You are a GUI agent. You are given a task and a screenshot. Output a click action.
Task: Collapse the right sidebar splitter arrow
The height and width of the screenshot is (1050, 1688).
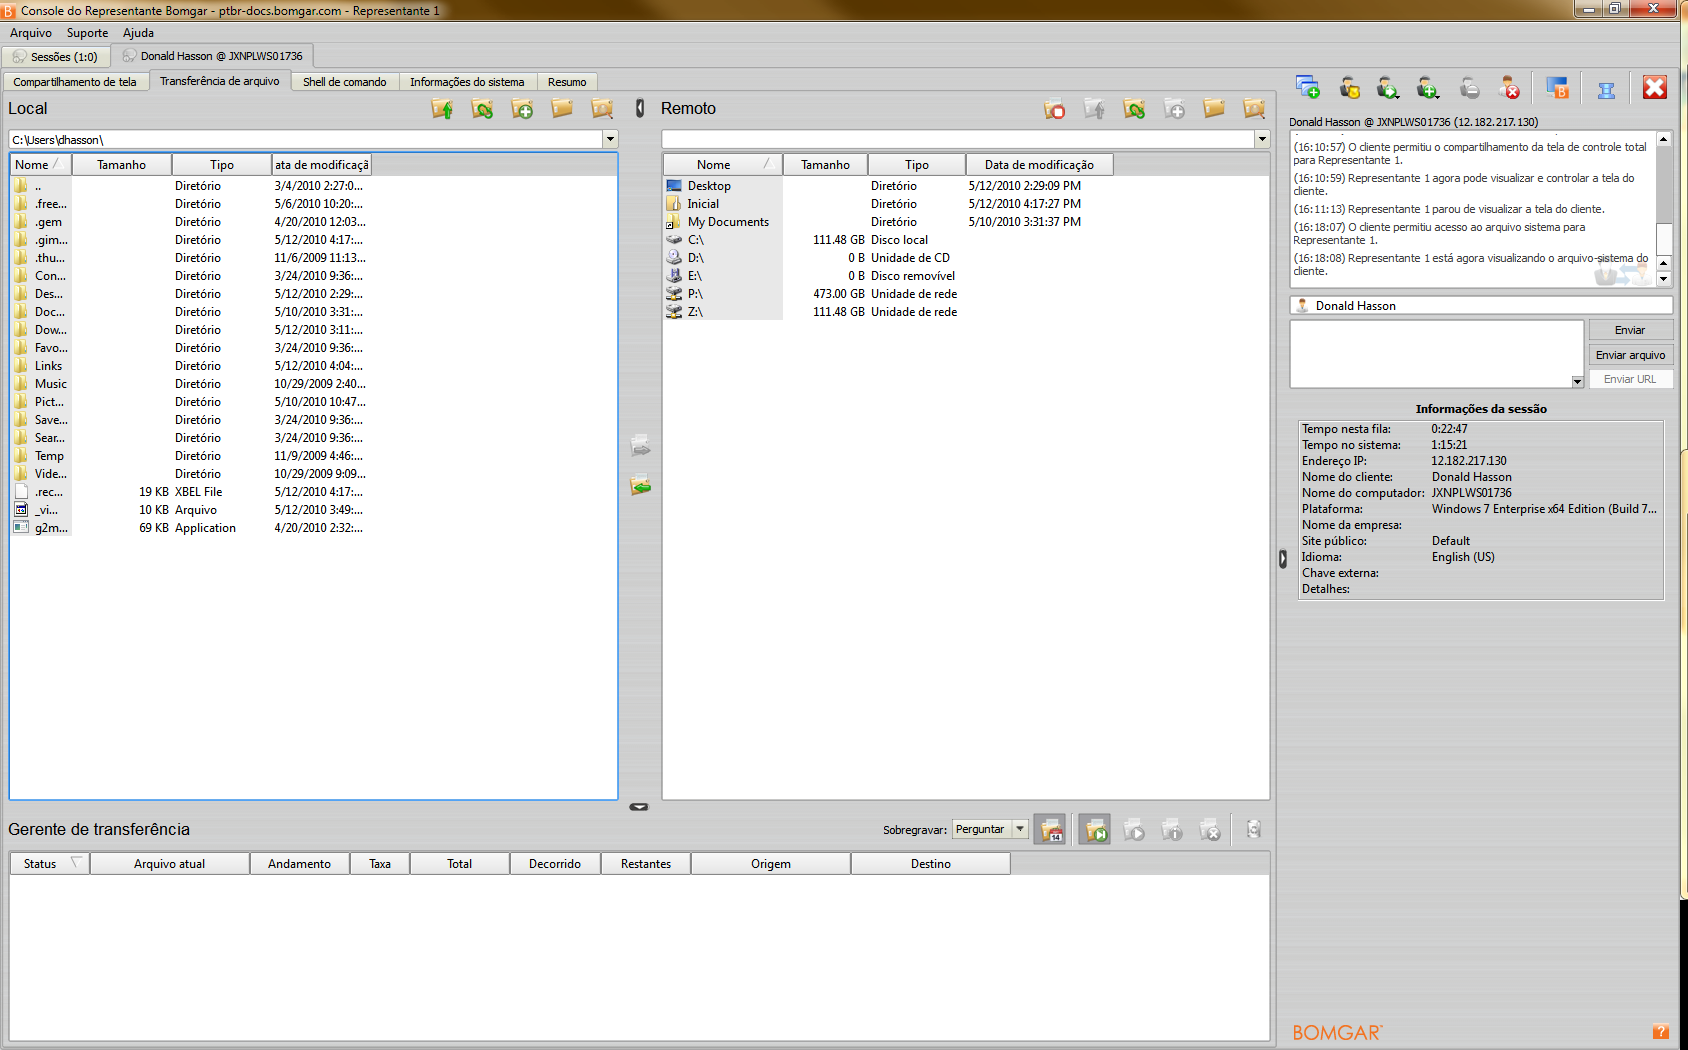(x=1283, y=558)
